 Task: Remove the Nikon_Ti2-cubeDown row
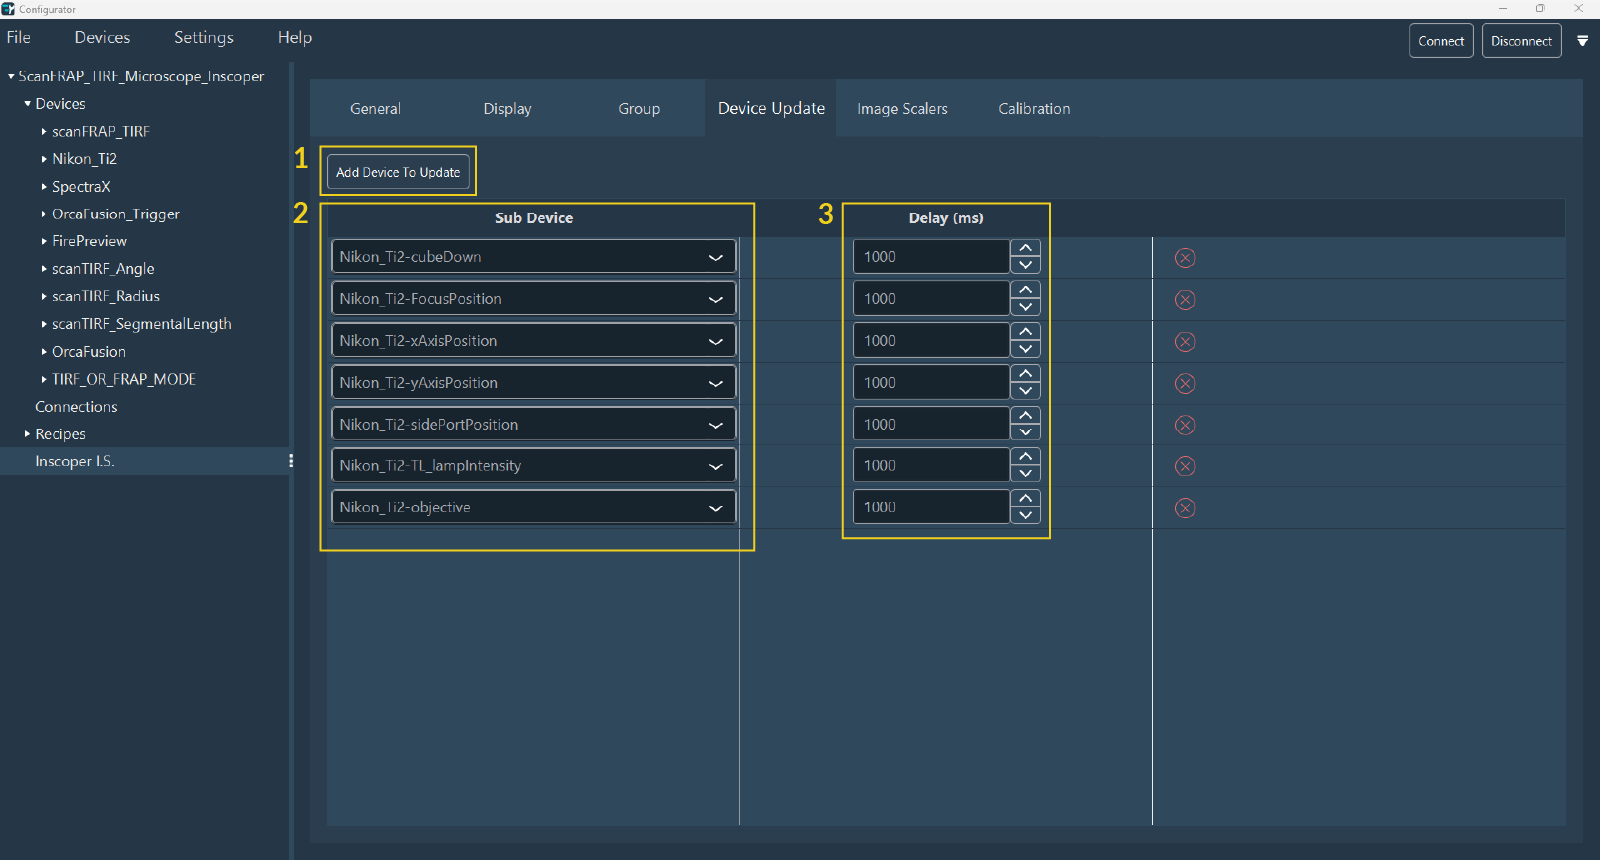click(x=1185, y=258)
